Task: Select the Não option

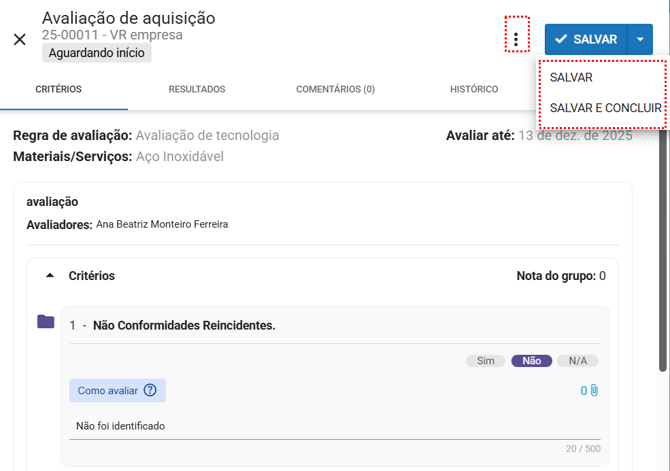Action: pos(531,361)
